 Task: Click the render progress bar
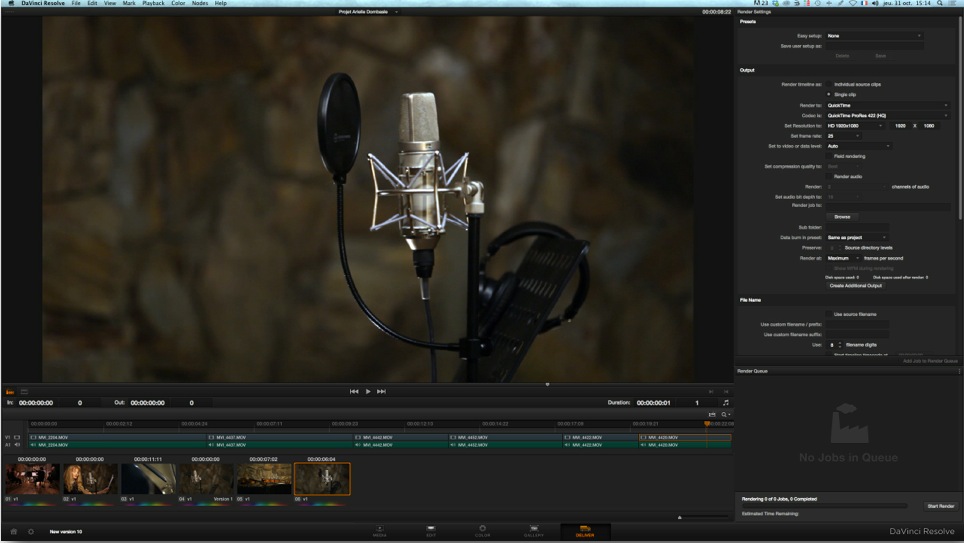[x=824, y=505]
